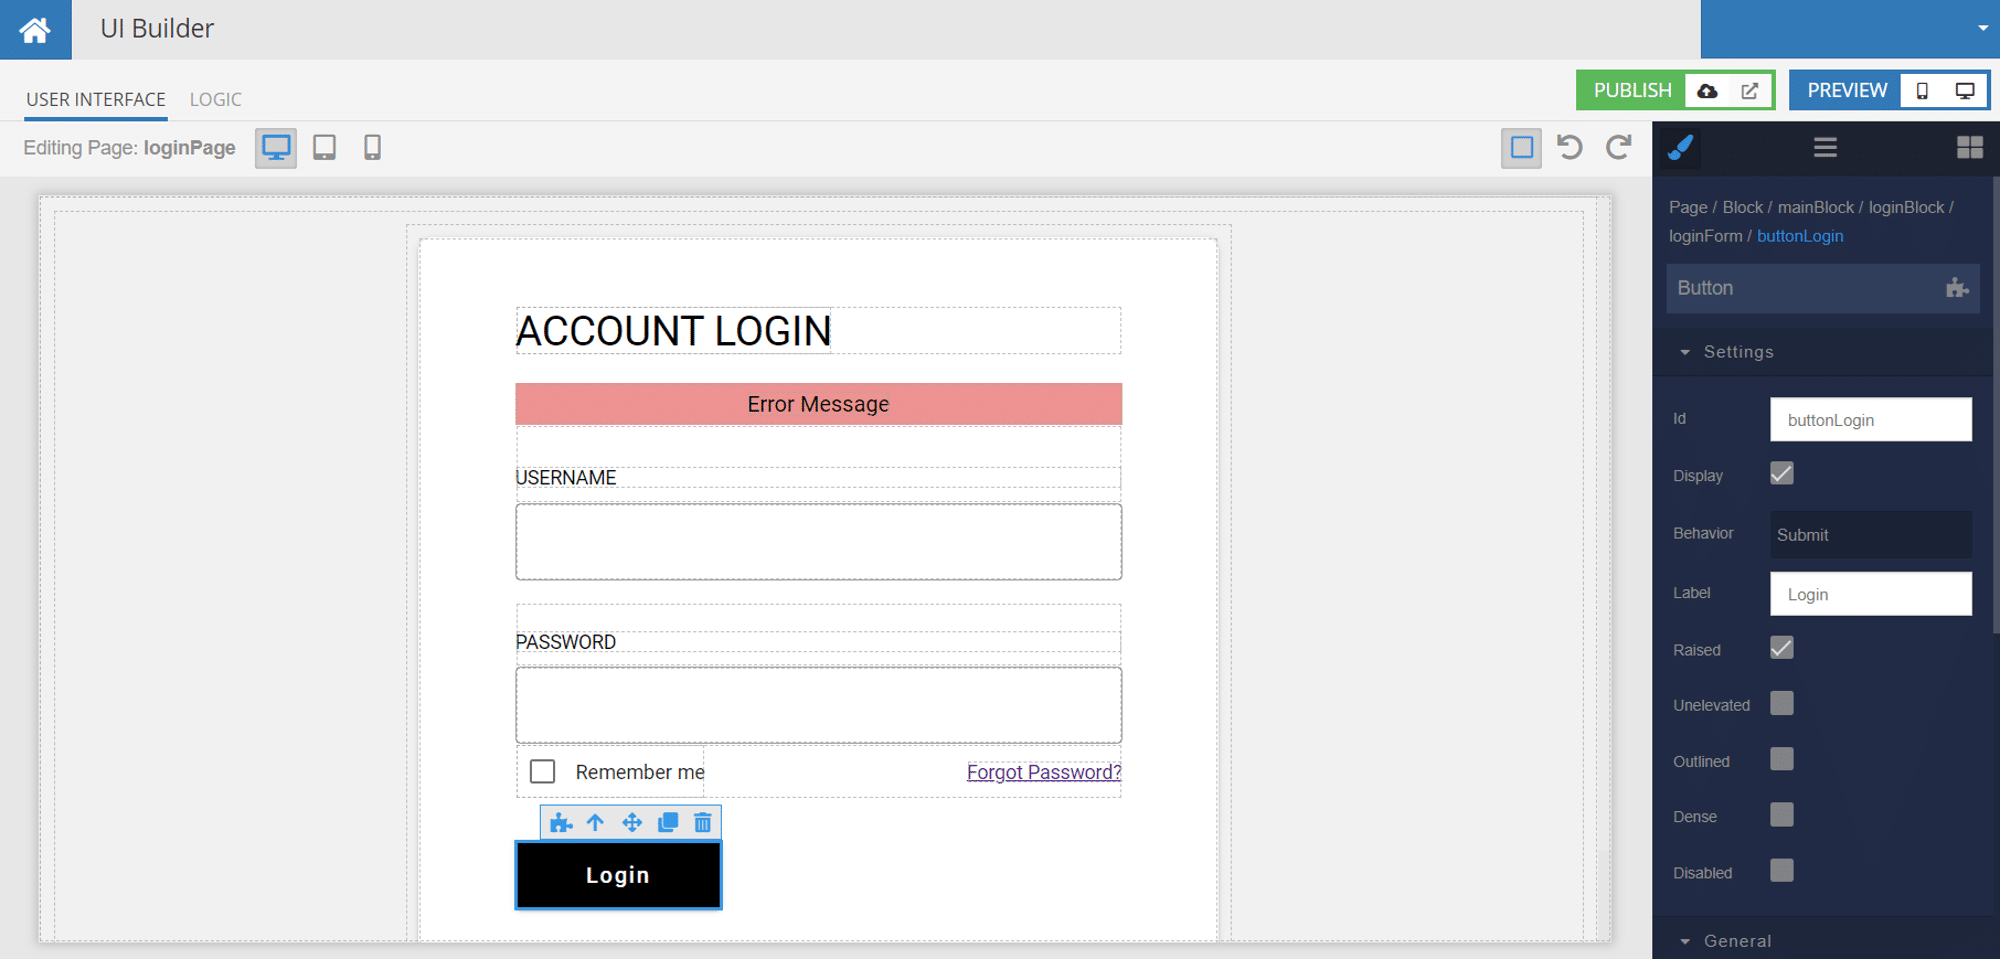Redo the last change

coord(1619,148)
